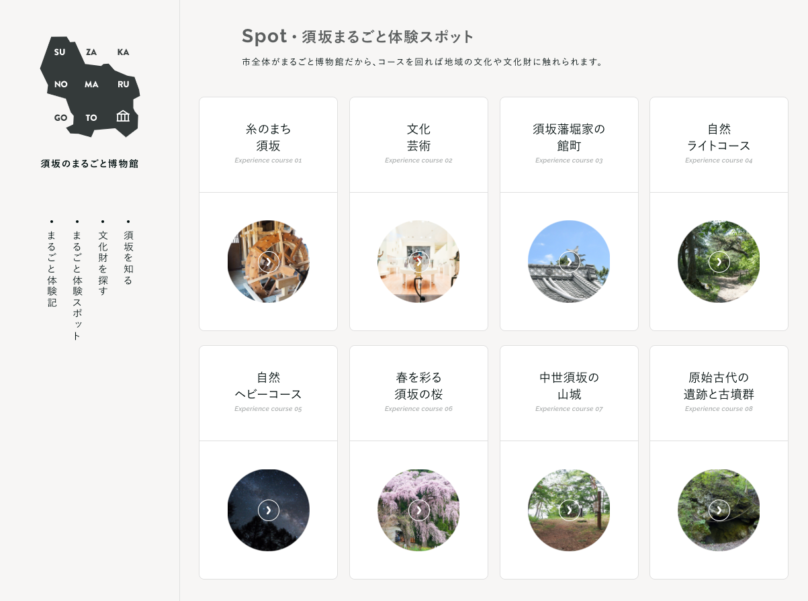Open the roof tile photo arrow
The height and width of the screenshot is (601, 808).
[x=569, y=261]
